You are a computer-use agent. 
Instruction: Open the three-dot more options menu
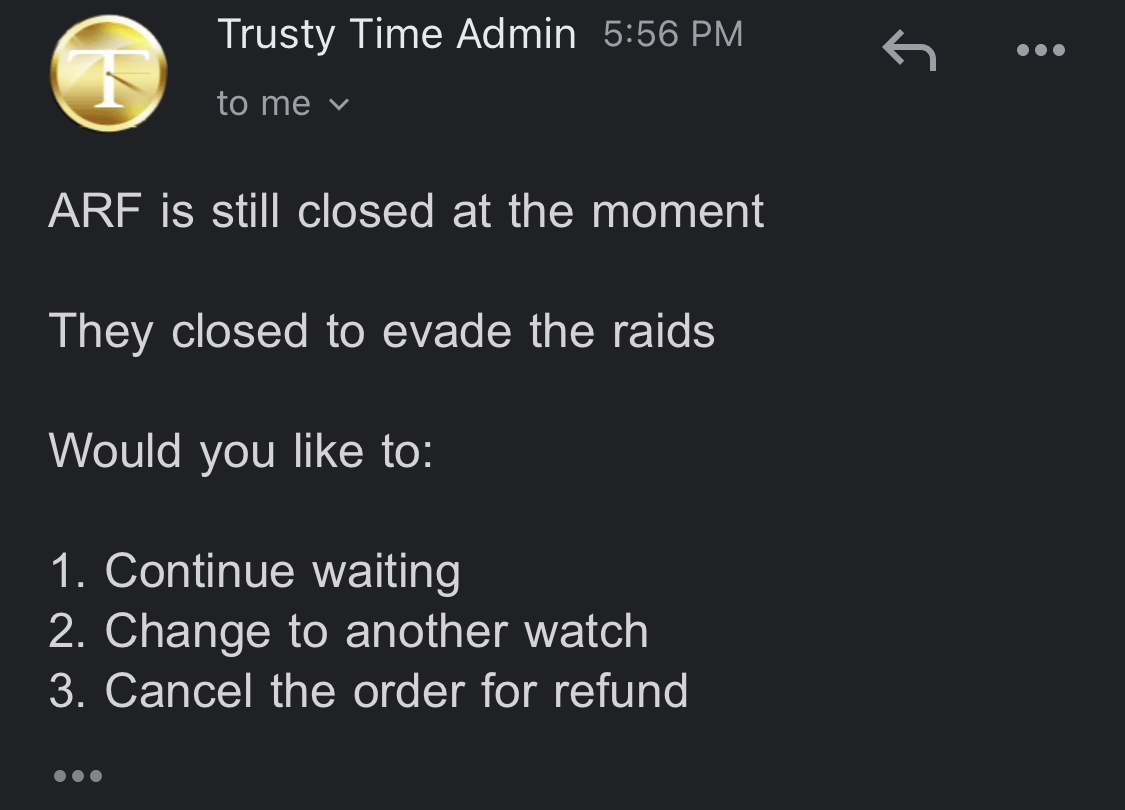[x=1041, y=50]
